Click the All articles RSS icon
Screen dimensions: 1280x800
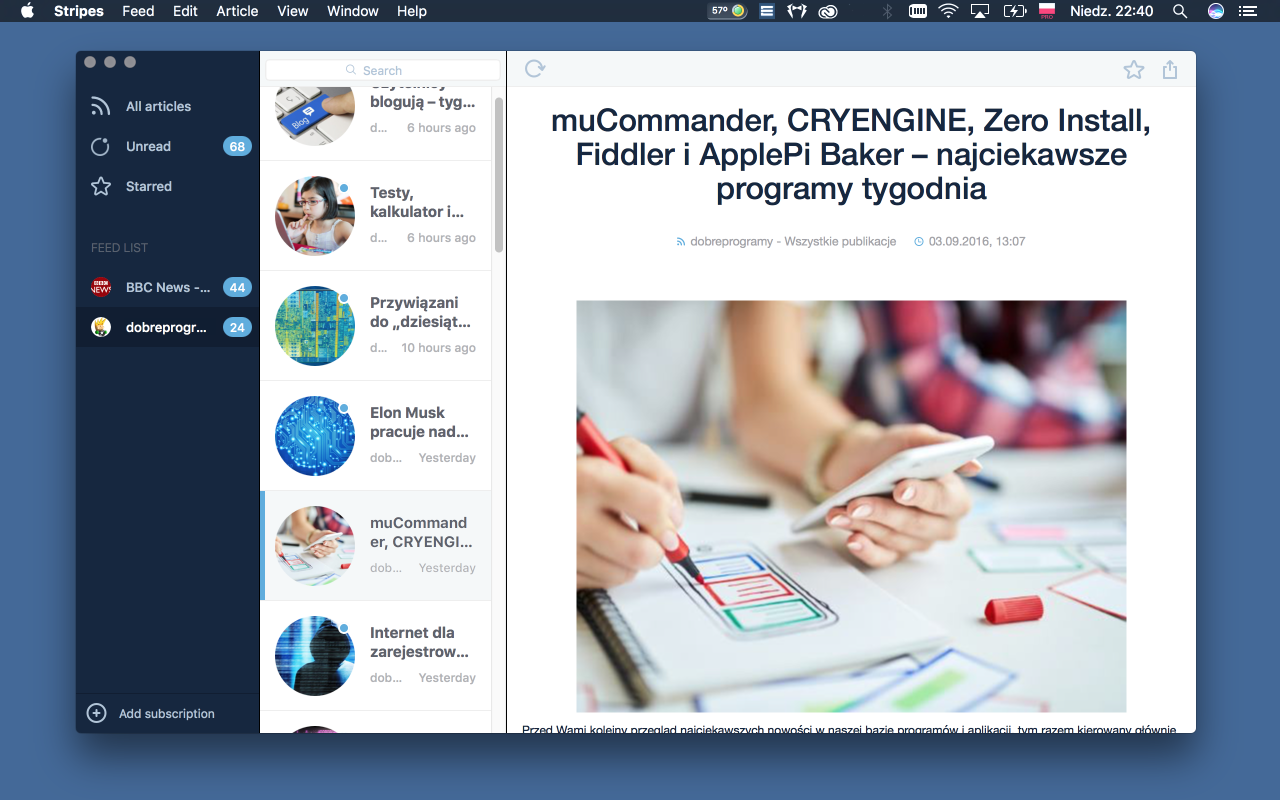tap(100, 106)
